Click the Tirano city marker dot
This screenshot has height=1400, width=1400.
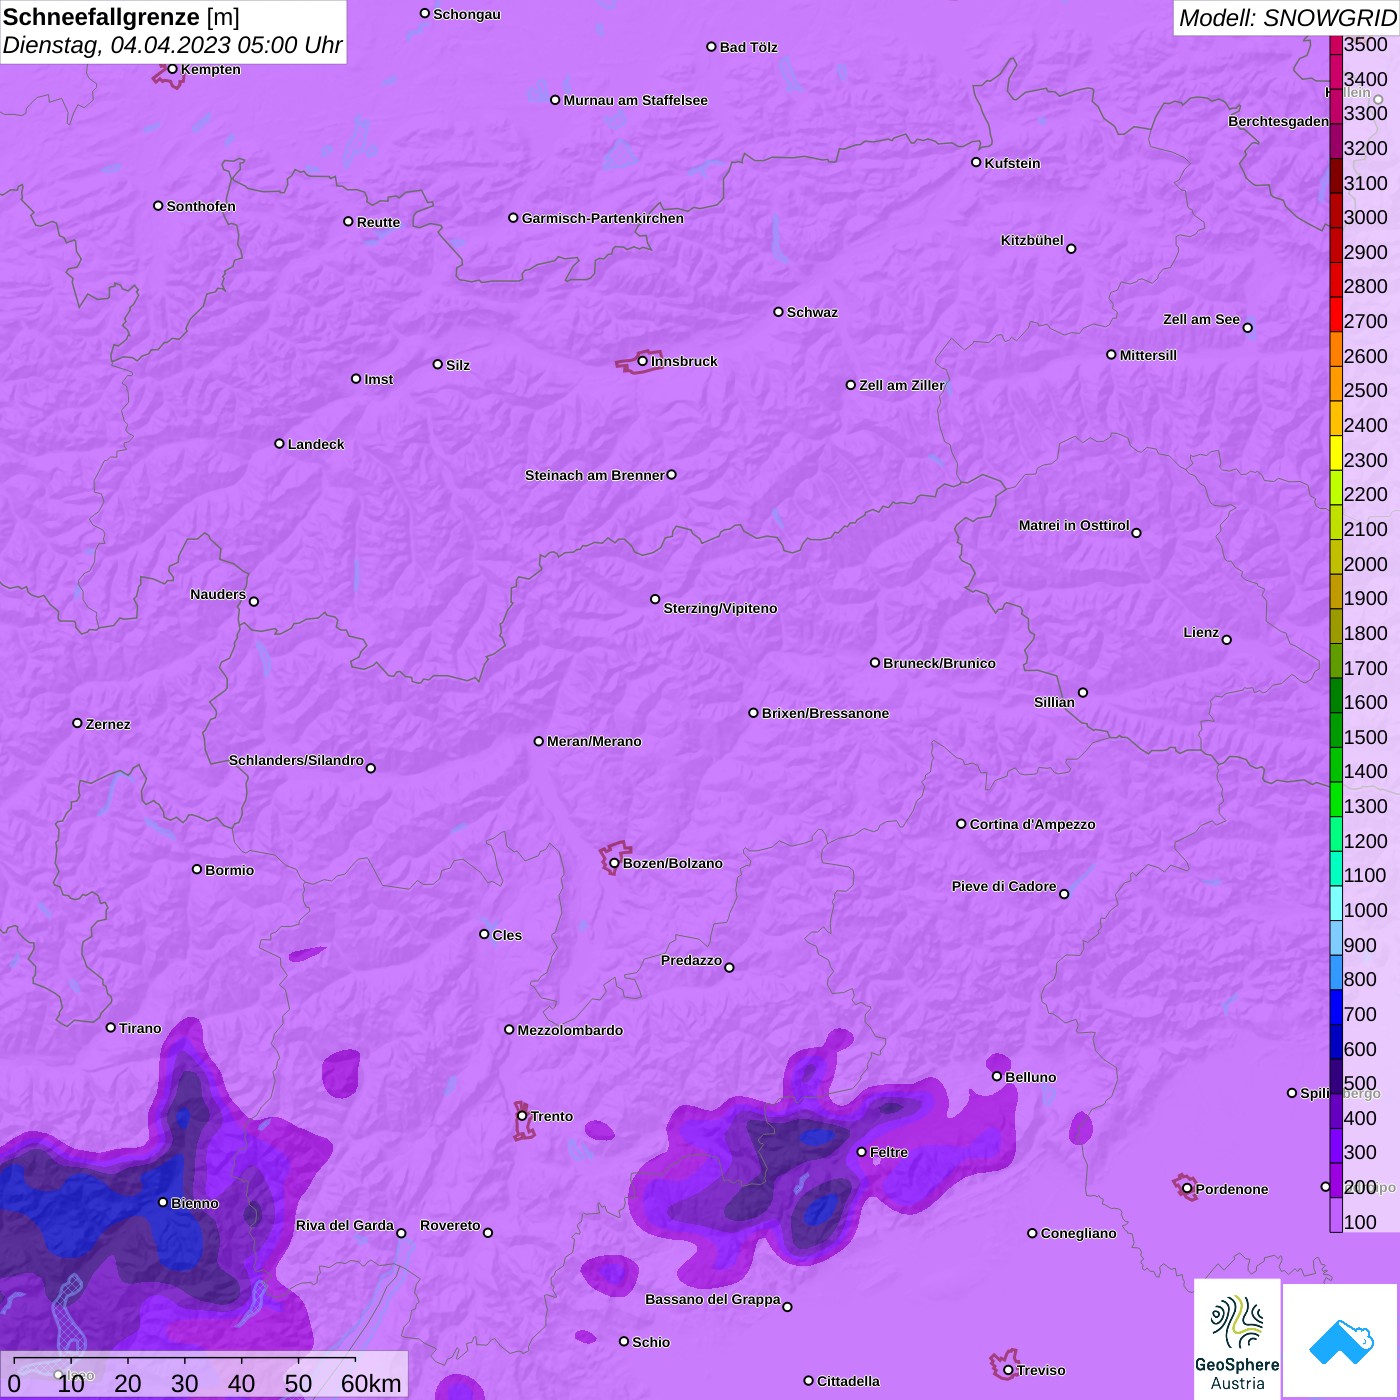pos(111,1027)
